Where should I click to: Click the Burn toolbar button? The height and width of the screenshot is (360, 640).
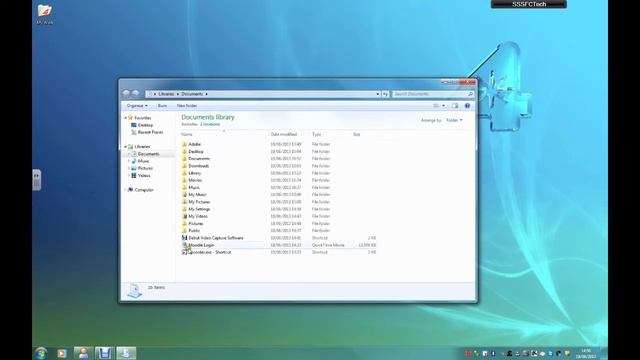[x=162, y=106]
